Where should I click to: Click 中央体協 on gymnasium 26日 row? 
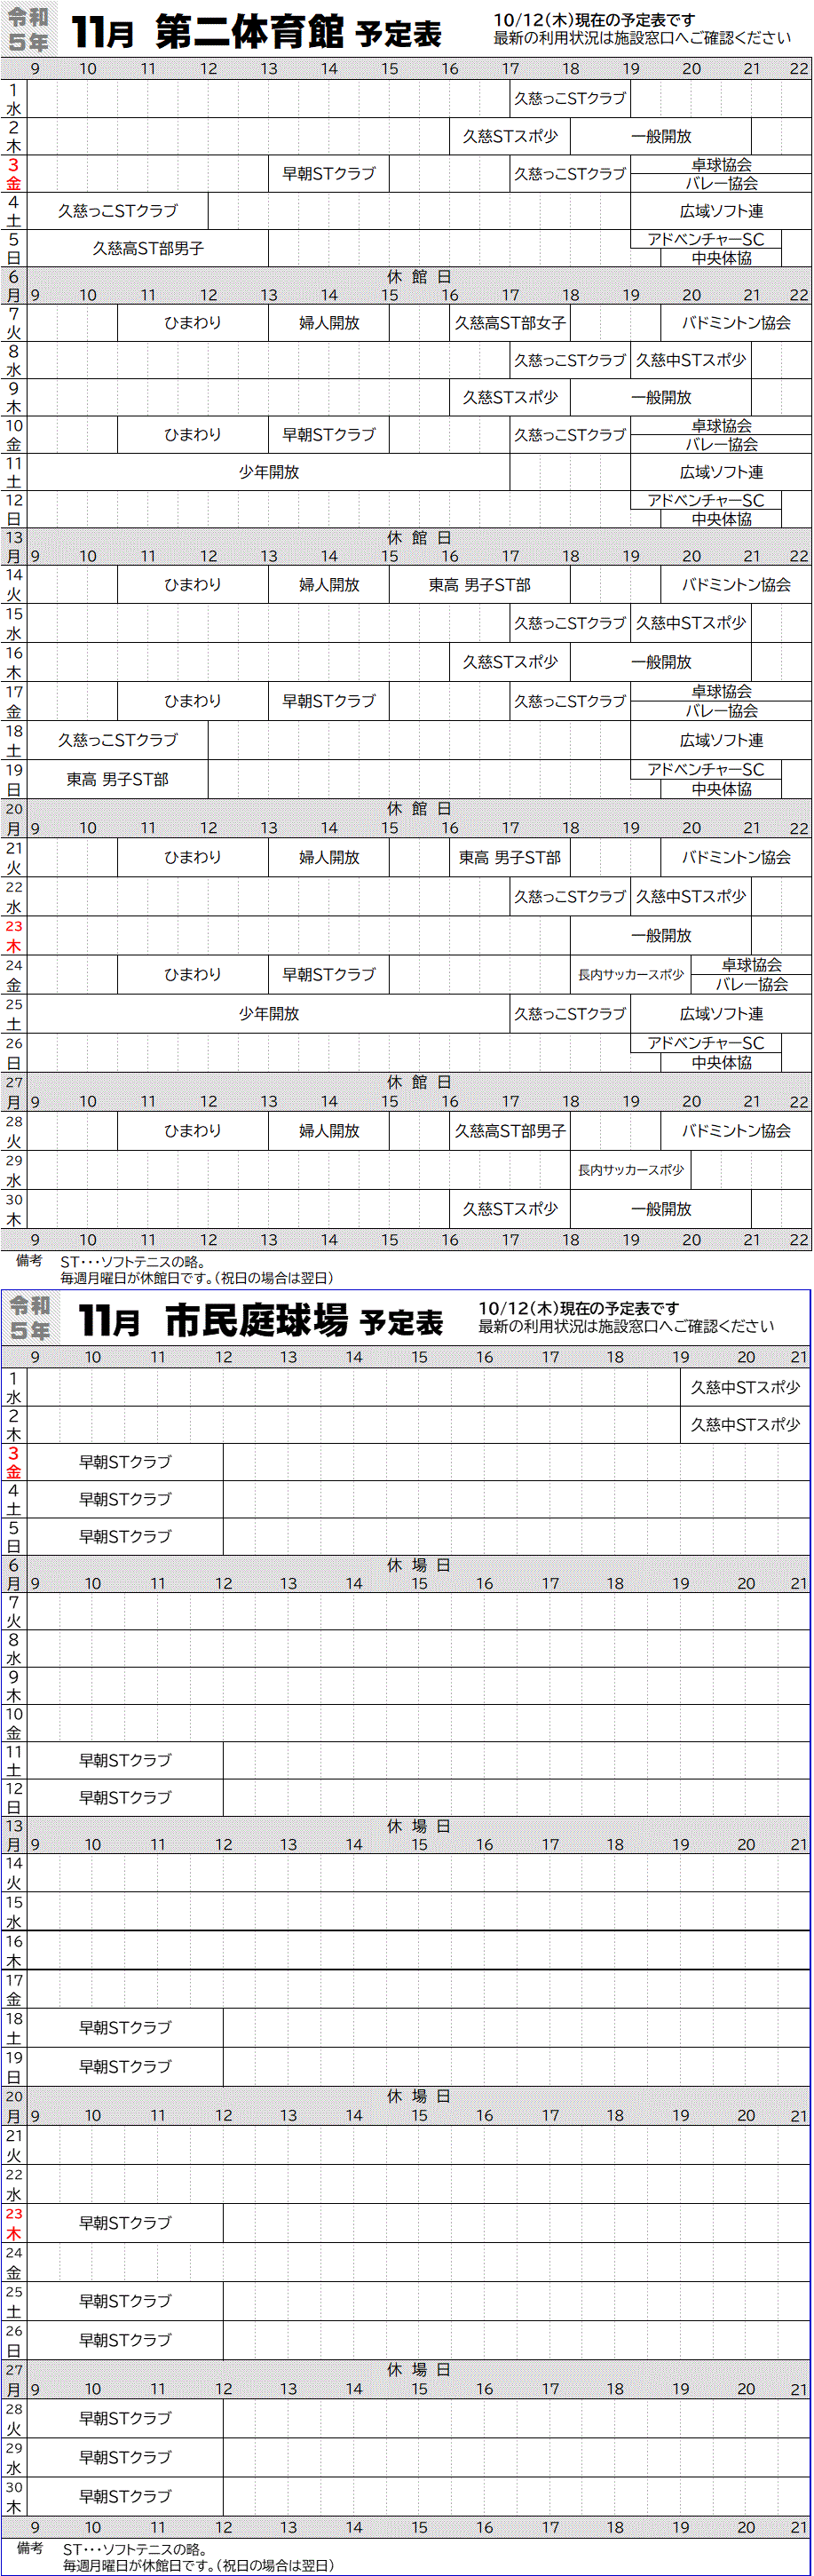pyautogui.click(x=721, y=1063)
